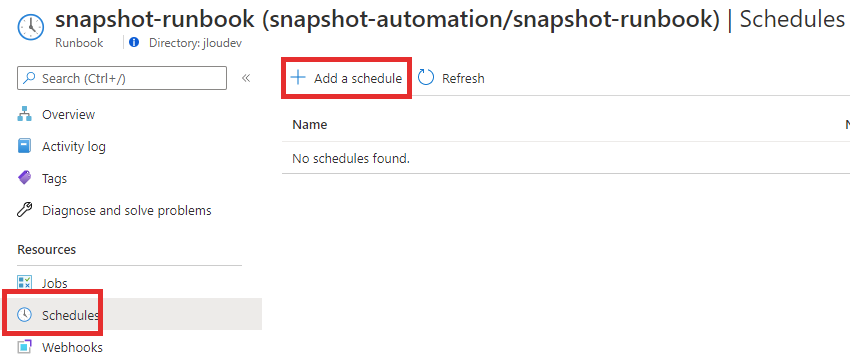This screenshot has height=360, width=850.
Task: Open the Jobs resource page
Action: pos(55,283)
